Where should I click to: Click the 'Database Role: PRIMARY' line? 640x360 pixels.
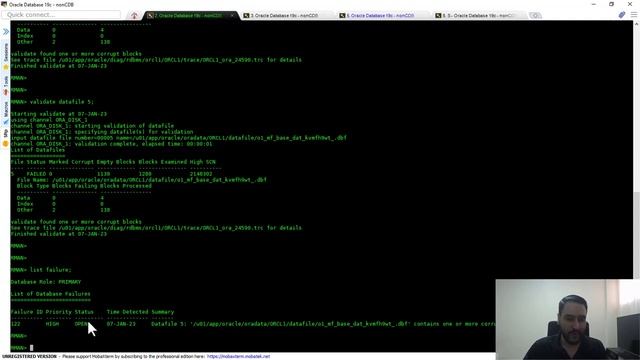[46, 282]
